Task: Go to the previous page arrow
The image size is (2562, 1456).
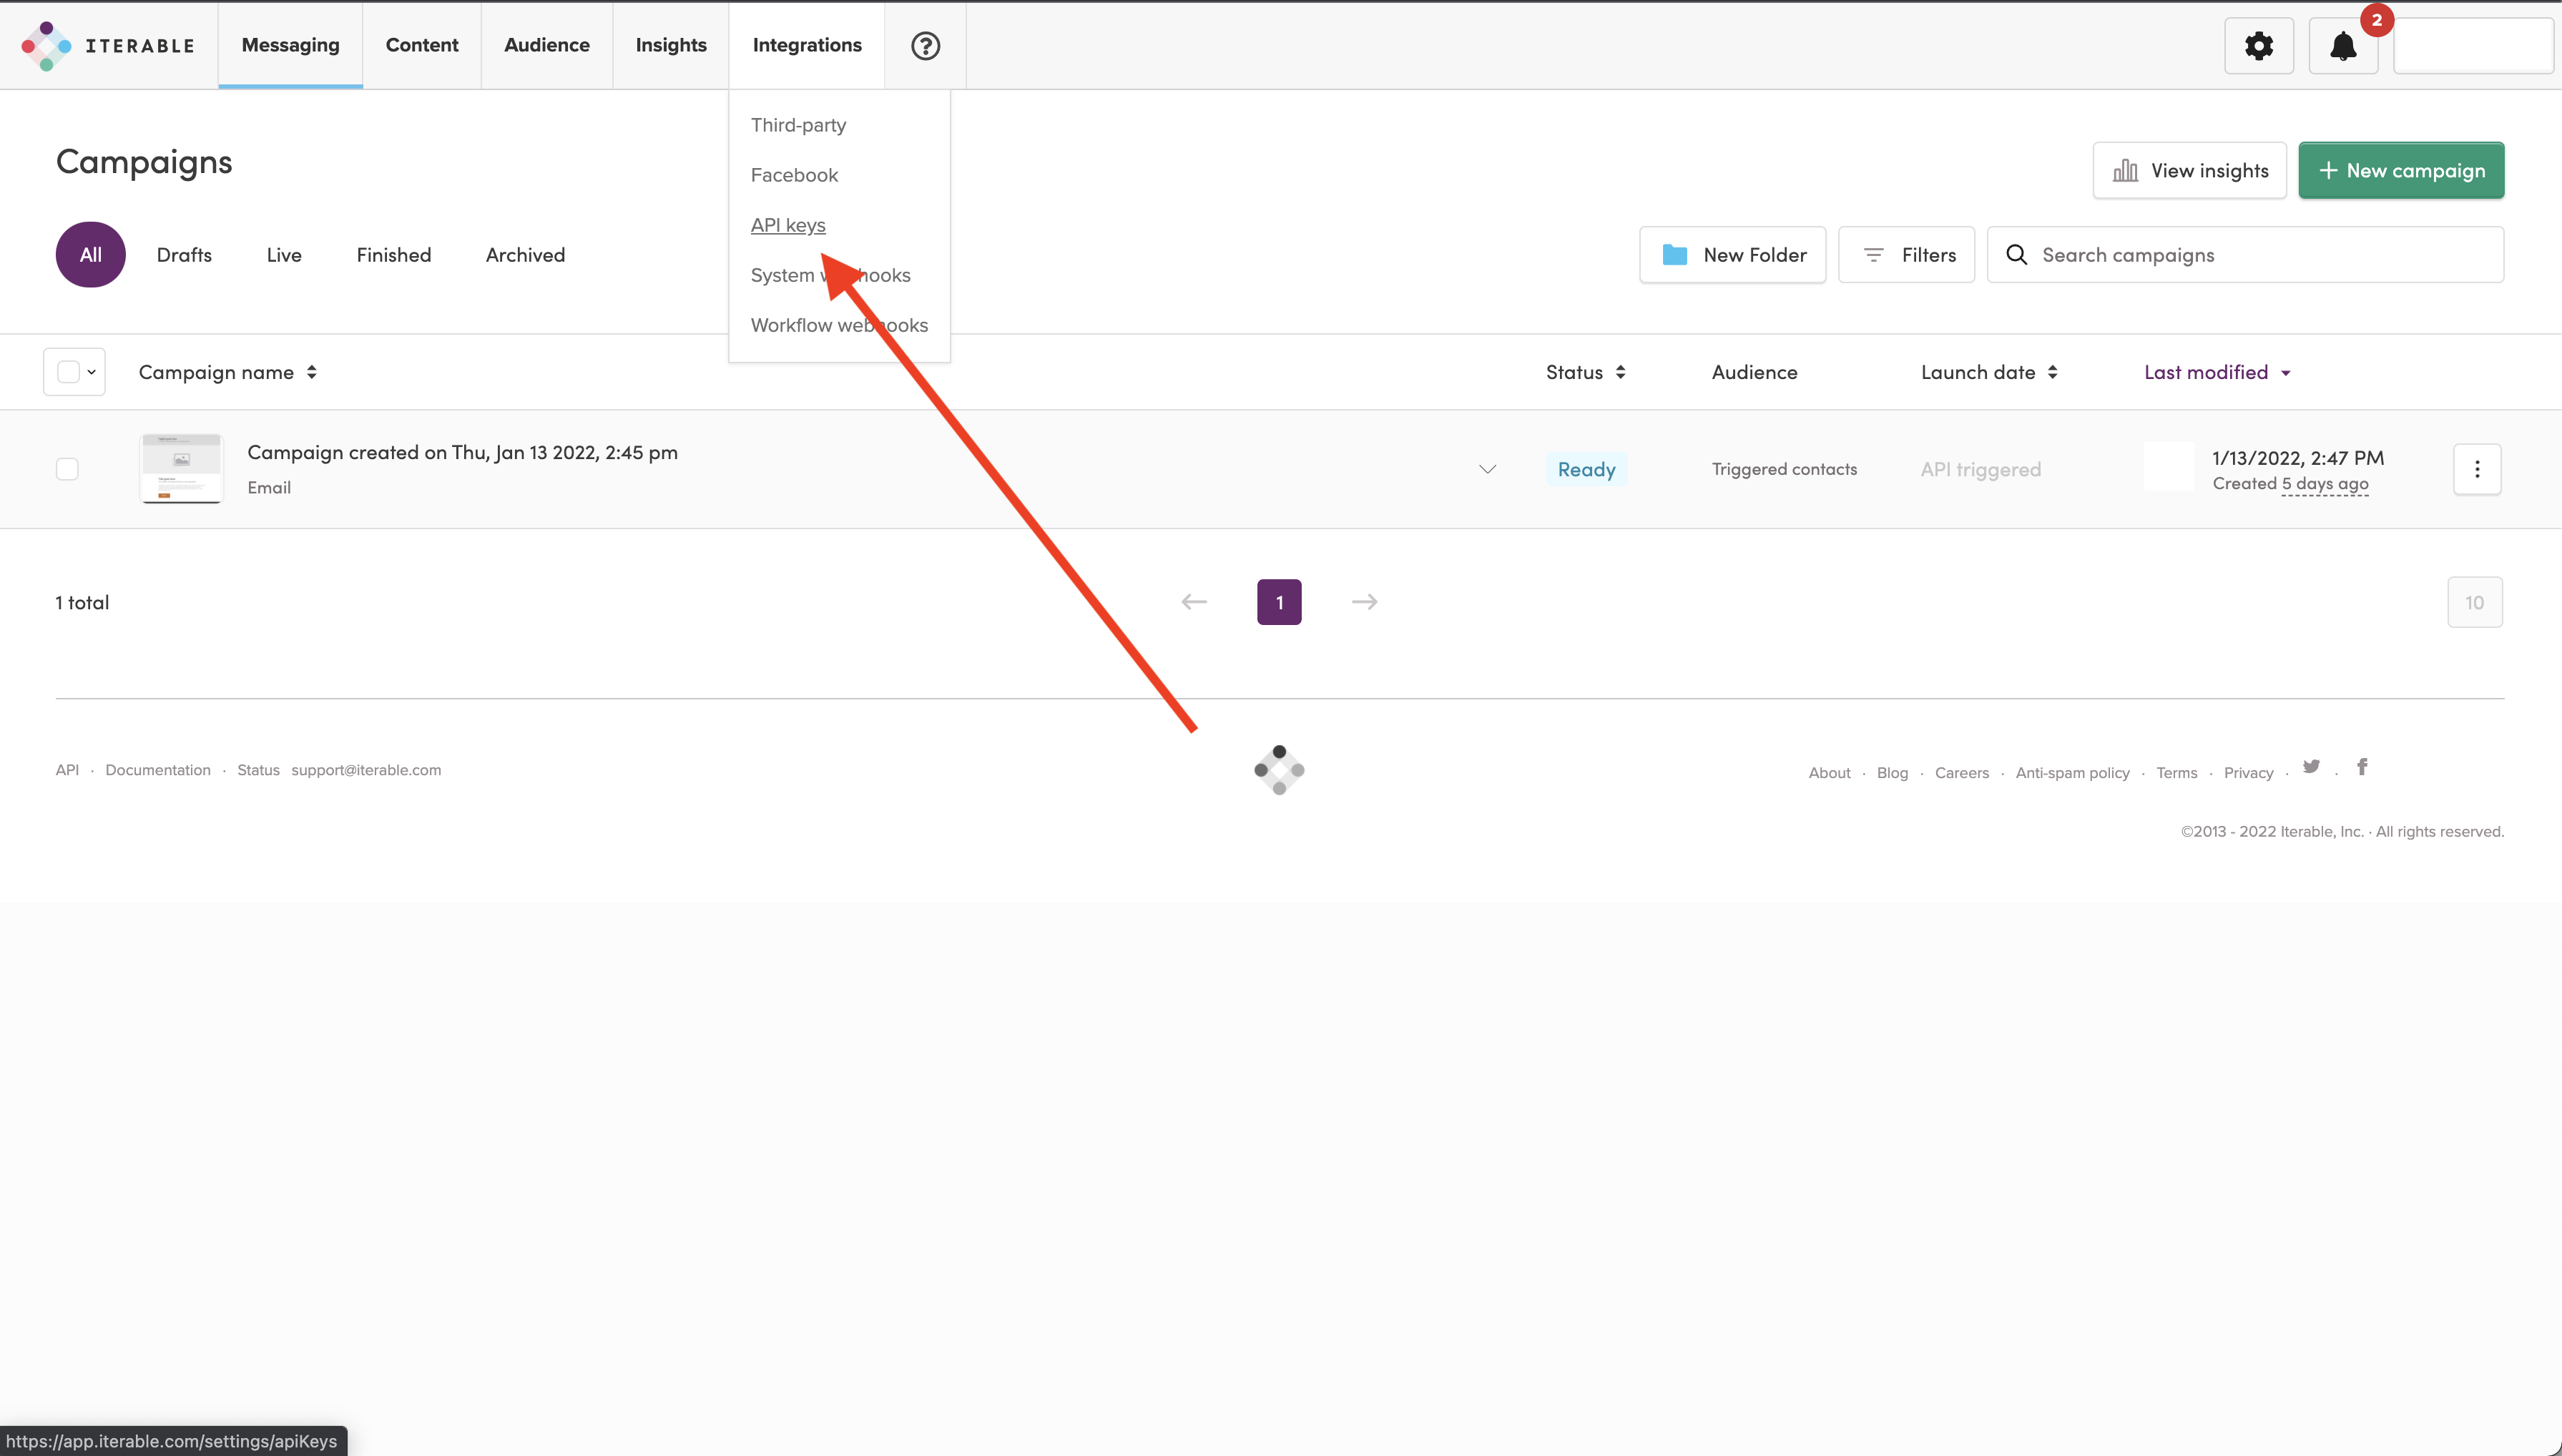Action: click(x=1194, y=602)
